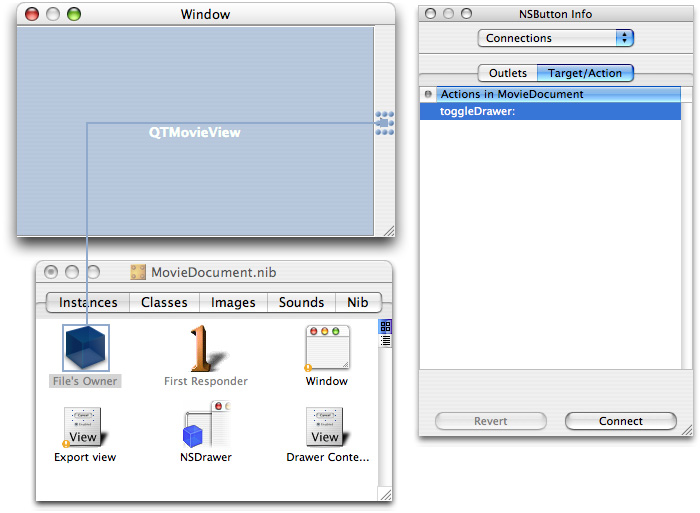Switch to icon view mode in nib window
The width and height of the screenshot is (700, 513).
pyautogui.click(x=385, y=326)
